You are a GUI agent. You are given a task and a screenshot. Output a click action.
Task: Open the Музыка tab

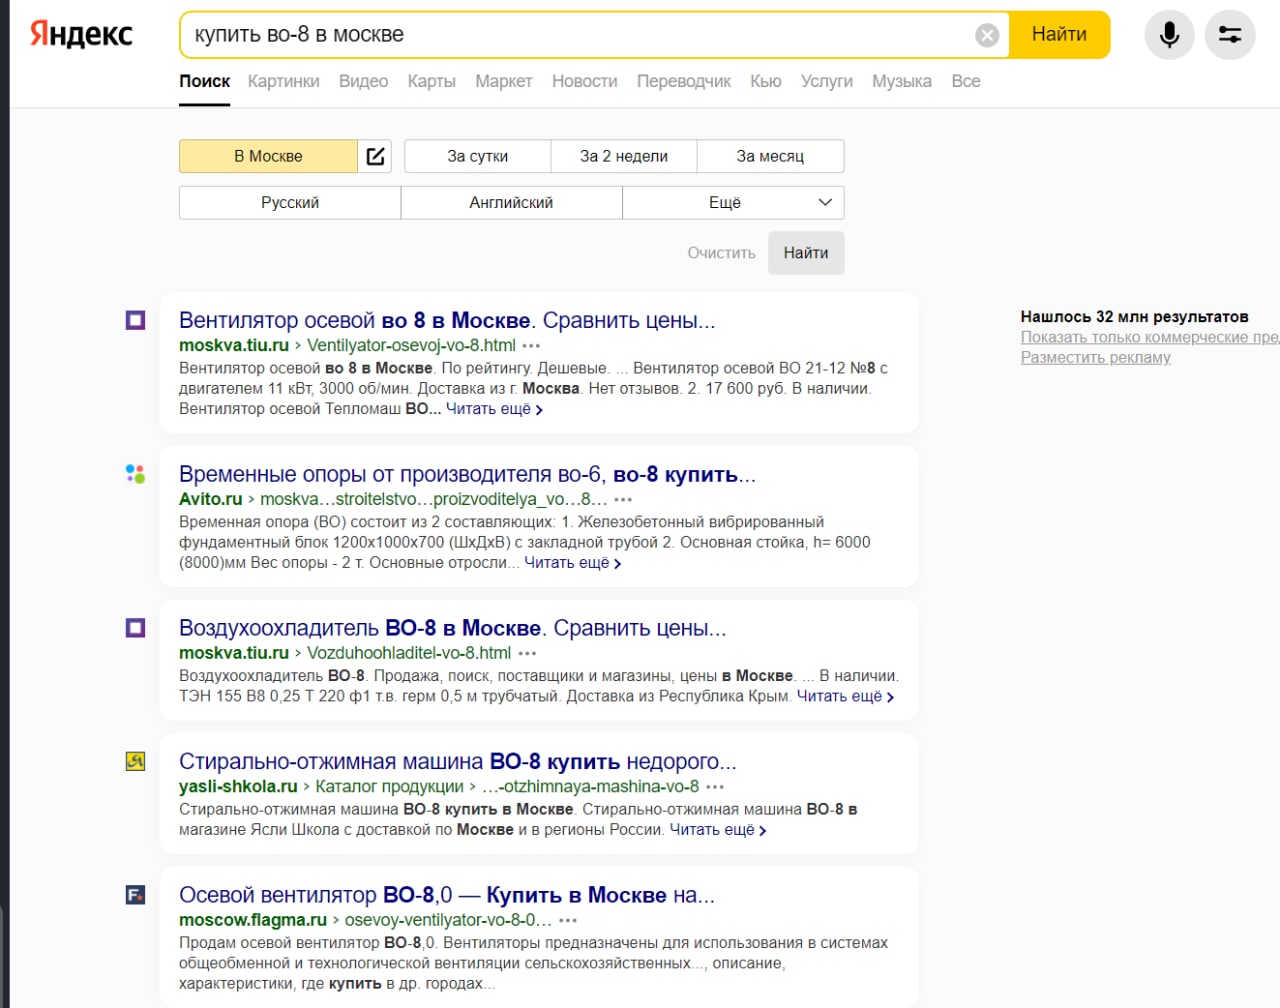pos(902,81)
